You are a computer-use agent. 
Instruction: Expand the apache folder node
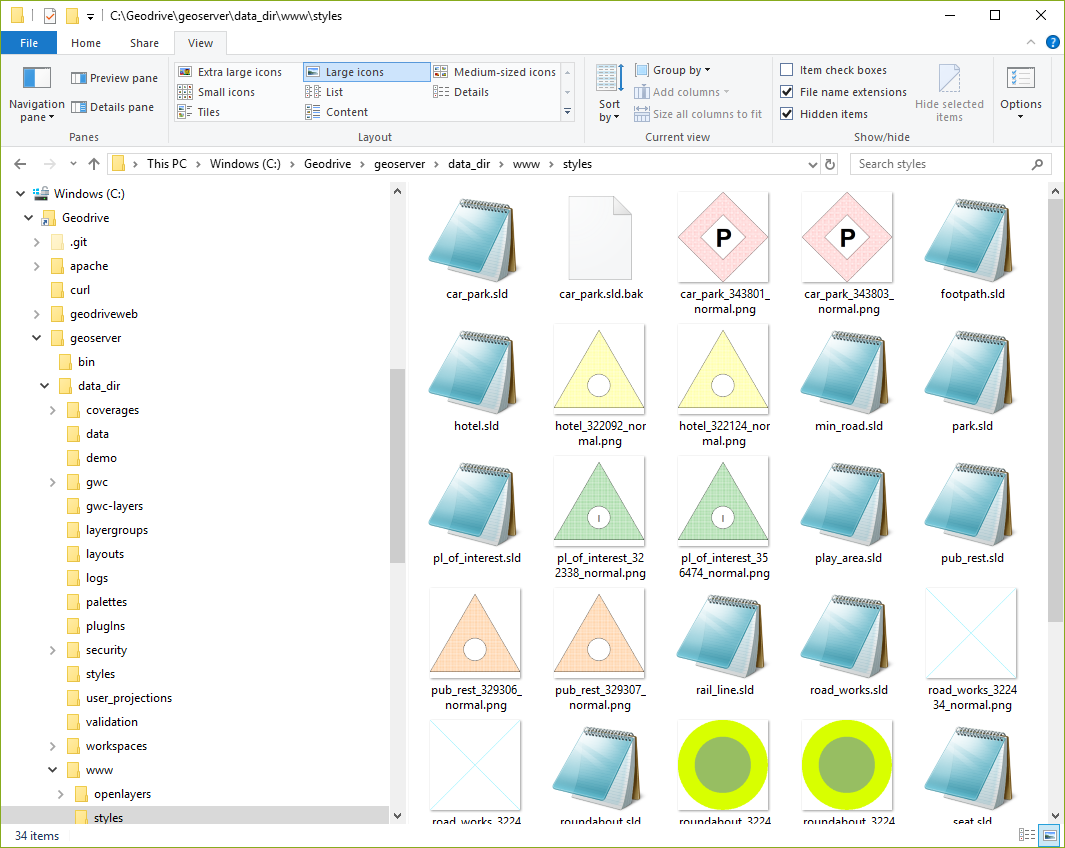click(x=37, y=266)
